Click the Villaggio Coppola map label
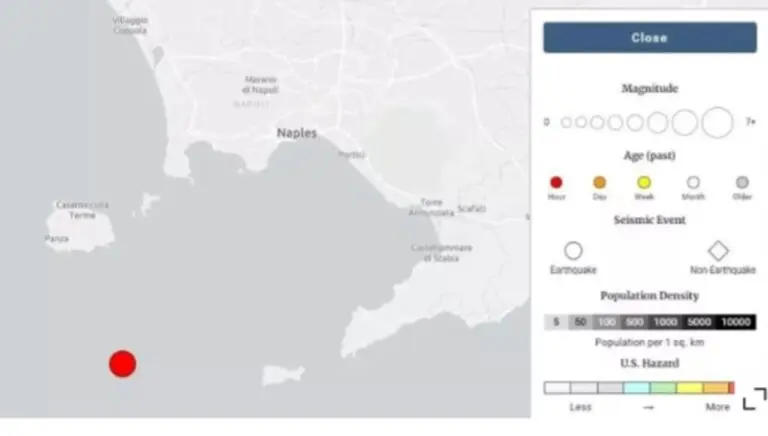The width and height of the screenshot is (768, 436). [x=130, y=25]
